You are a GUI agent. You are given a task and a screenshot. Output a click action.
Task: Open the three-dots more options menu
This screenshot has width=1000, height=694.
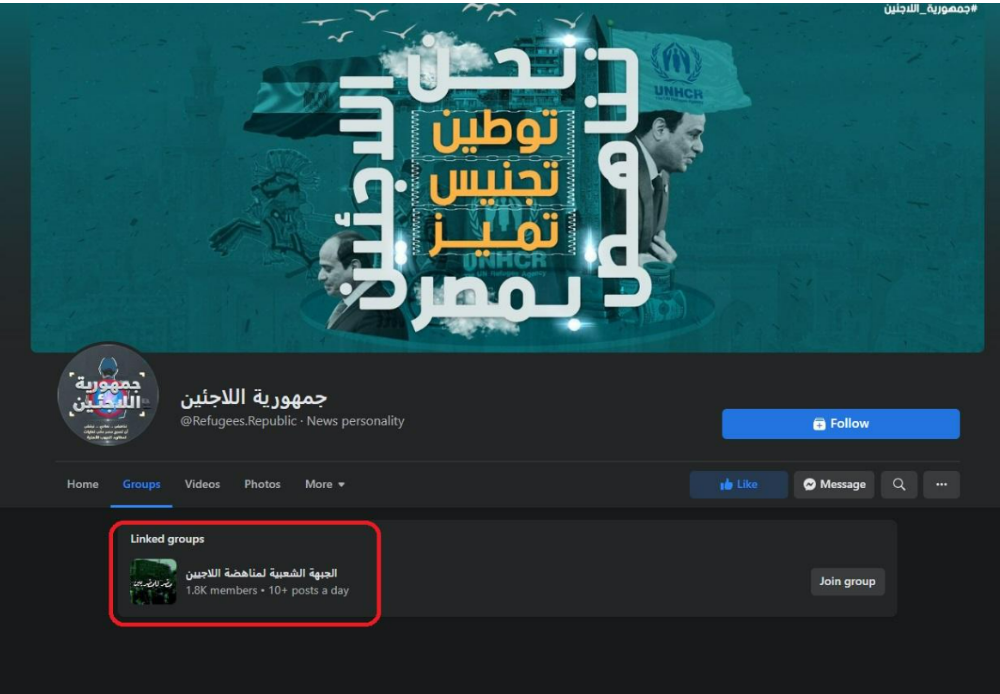[x=941, y=485]
